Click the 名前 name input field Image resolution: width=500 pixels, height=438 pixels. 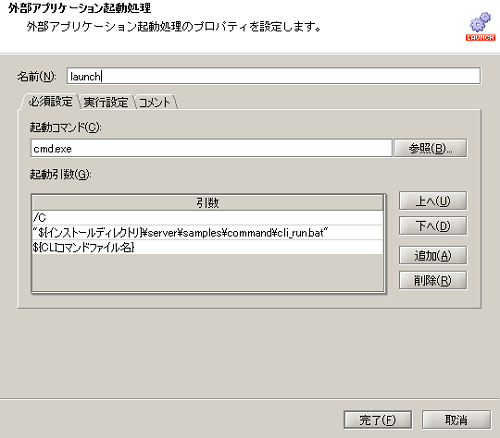click(273, 76)
